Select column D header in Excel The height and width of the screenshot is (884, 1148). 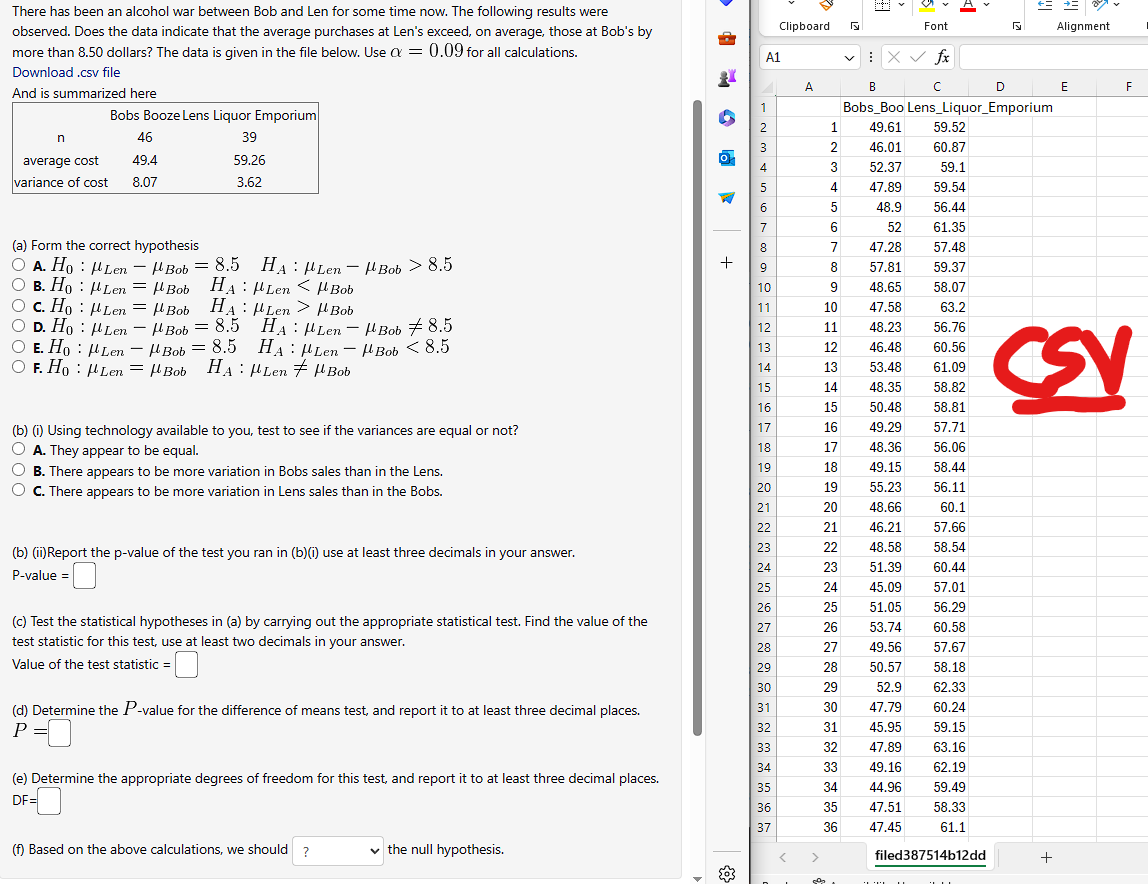[x=1000, y=87]
